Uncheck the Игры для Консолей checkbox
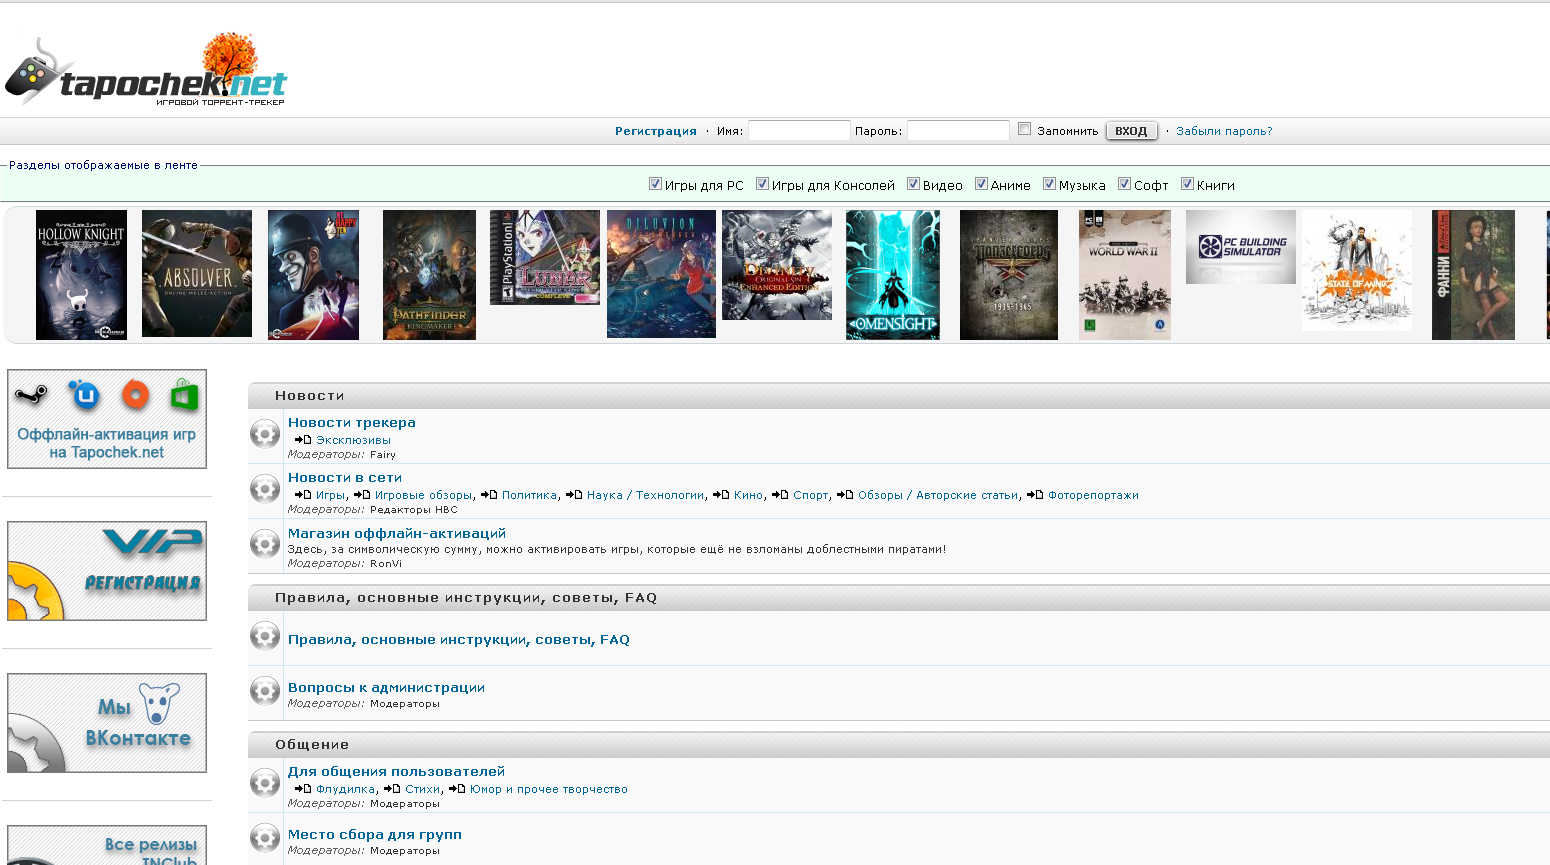The image size is (1550, 865). (762, 184)
